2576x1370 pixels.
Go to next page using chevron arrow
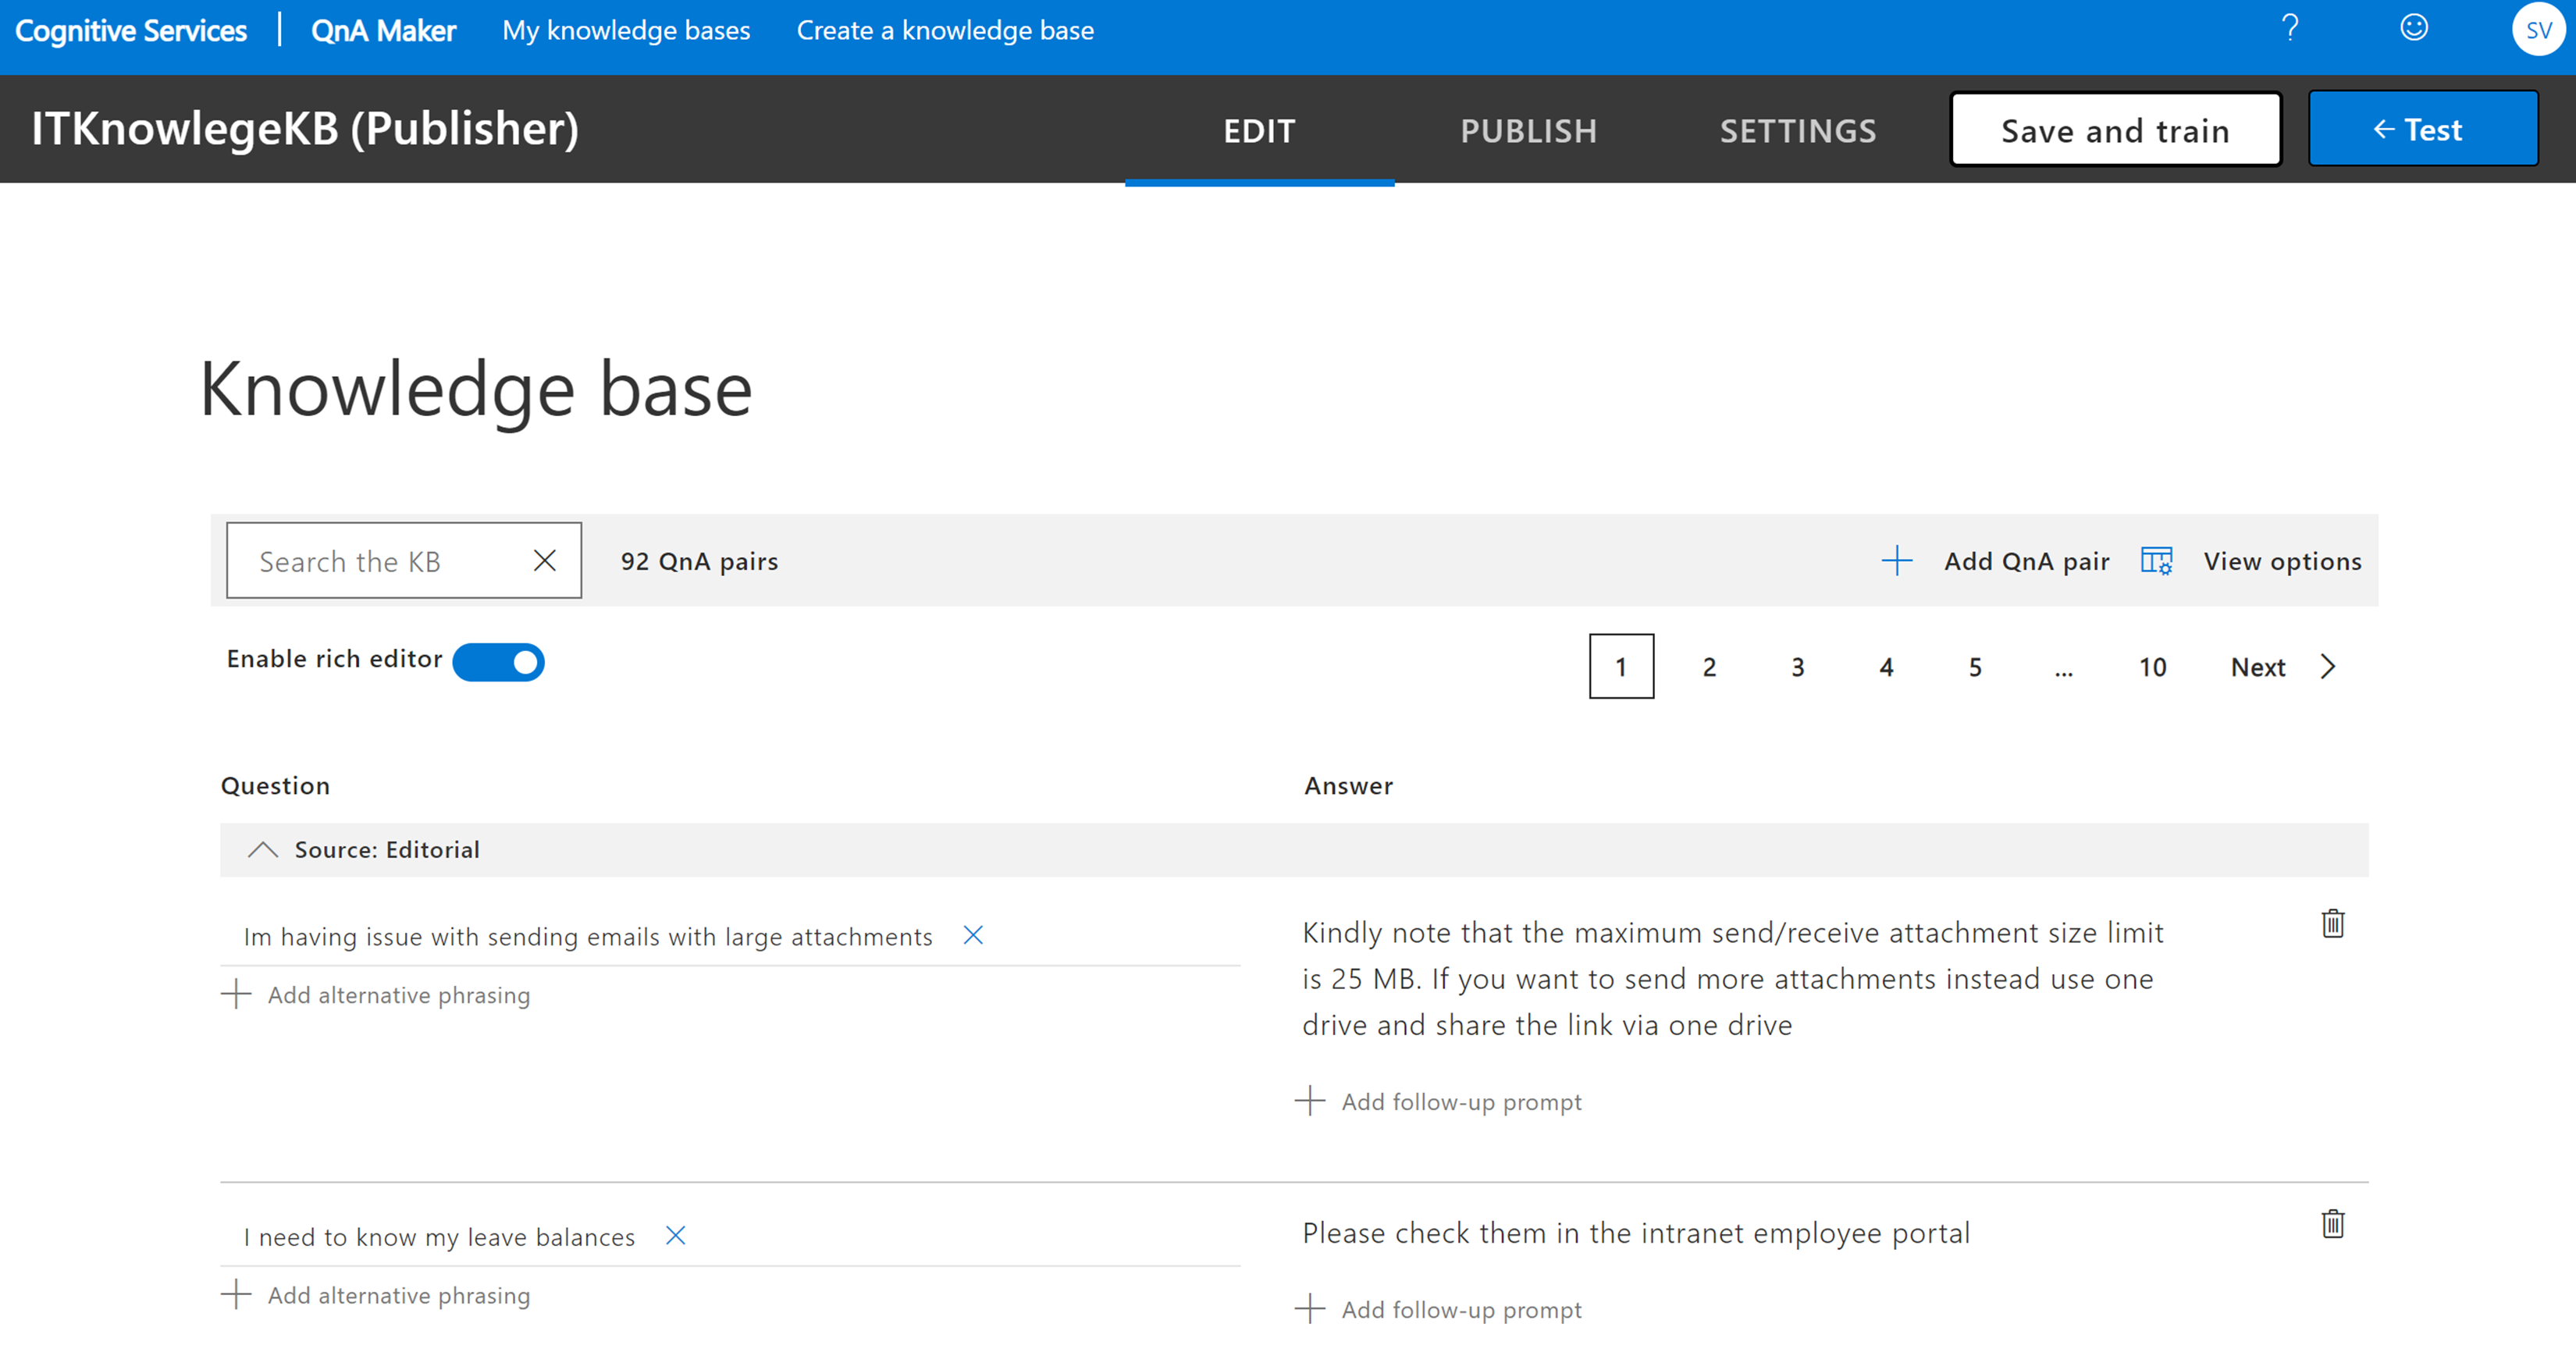(2328, 667)
